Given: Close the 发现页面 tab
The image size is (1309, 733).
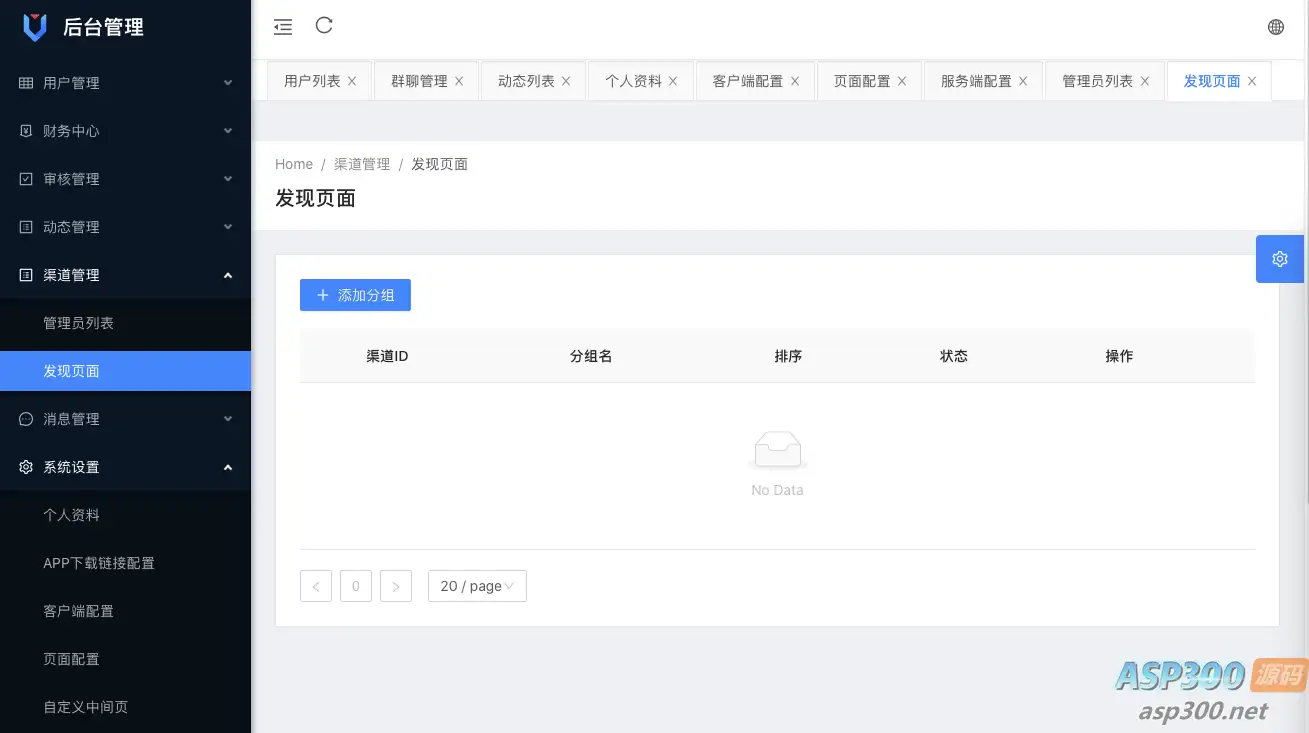Looking at the screenshot, I should click(x=1252, y=81).
